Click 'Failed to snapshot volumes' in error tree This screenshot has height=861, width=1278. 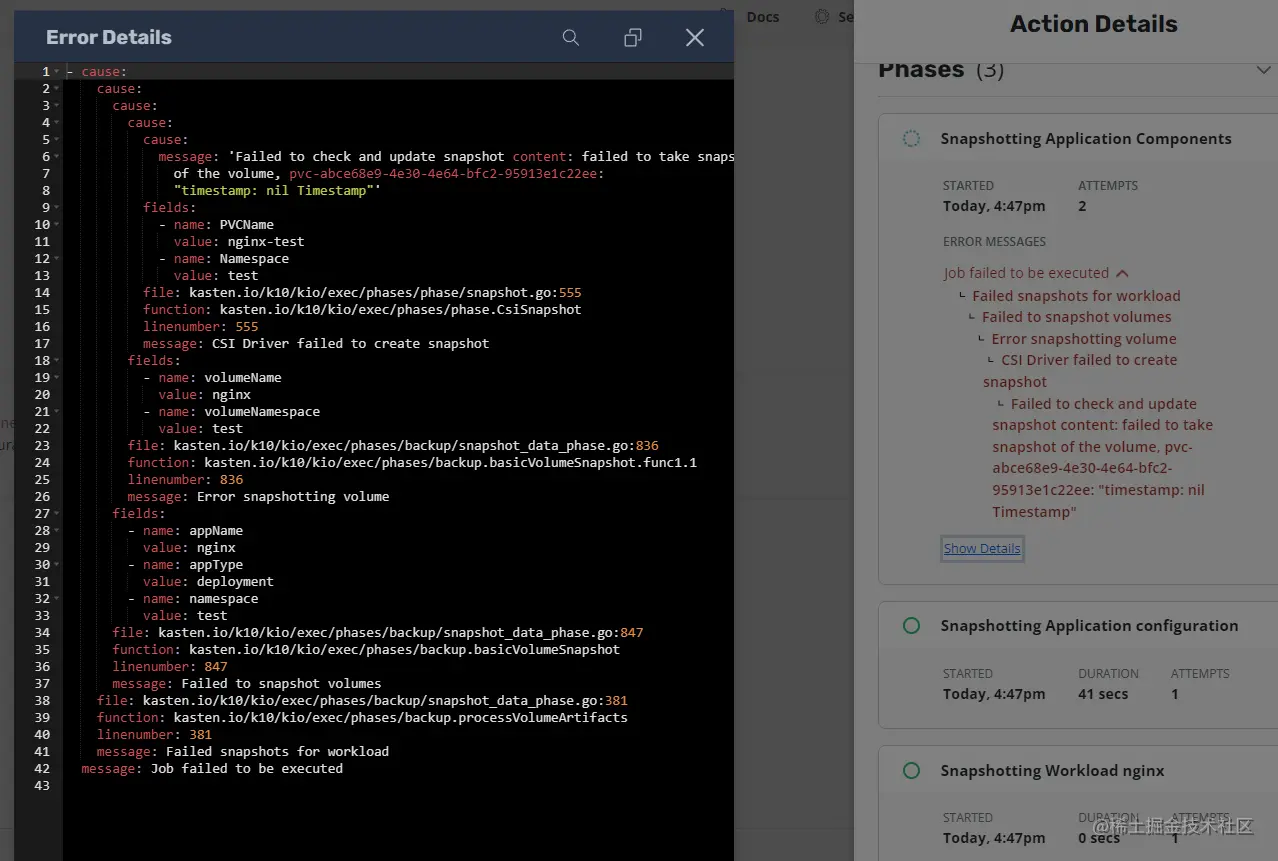(x=1076, y=317)
